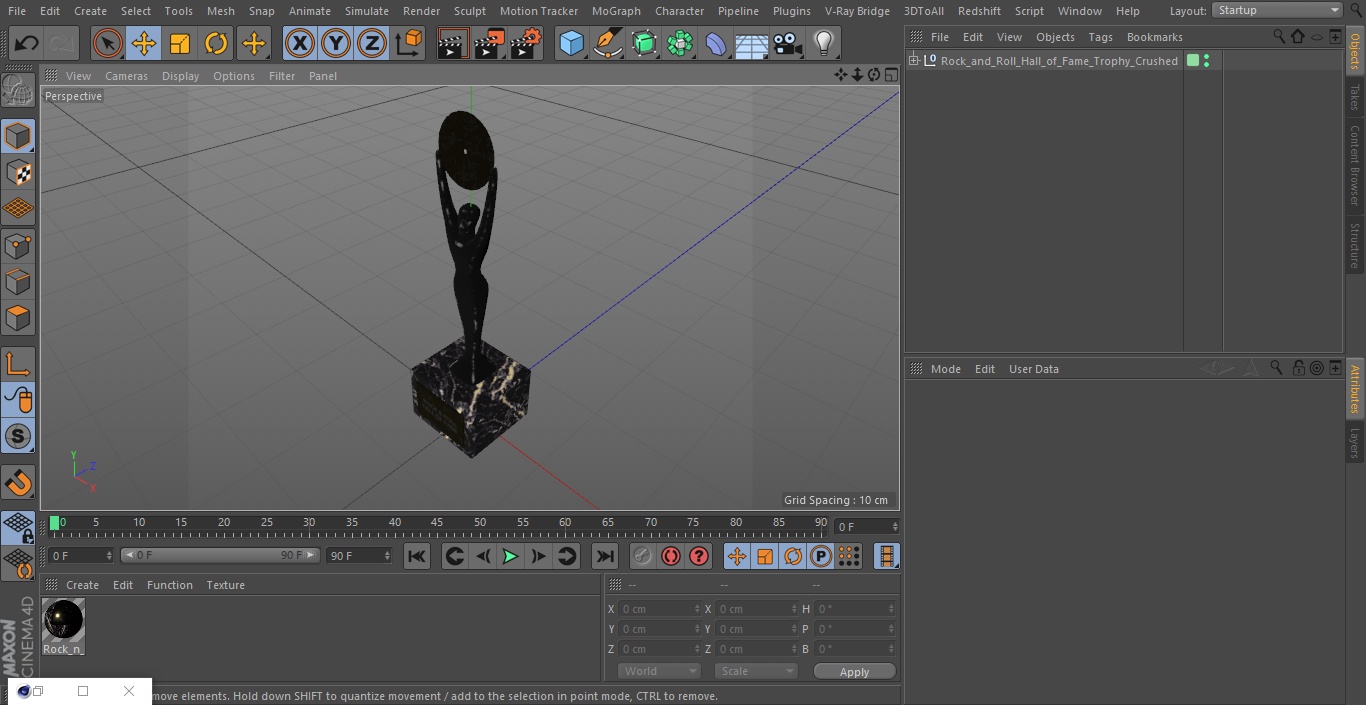Open the spline Pen tool
The width and height of the screenshot is (1366, 705).
pyautogui.click(x=608, y=43)
